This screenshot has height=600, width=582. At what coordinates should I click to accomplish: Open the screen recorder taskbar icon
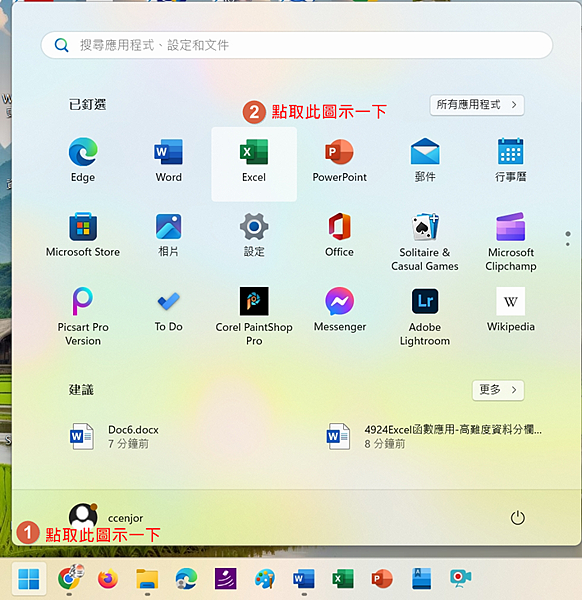[460, 579]
